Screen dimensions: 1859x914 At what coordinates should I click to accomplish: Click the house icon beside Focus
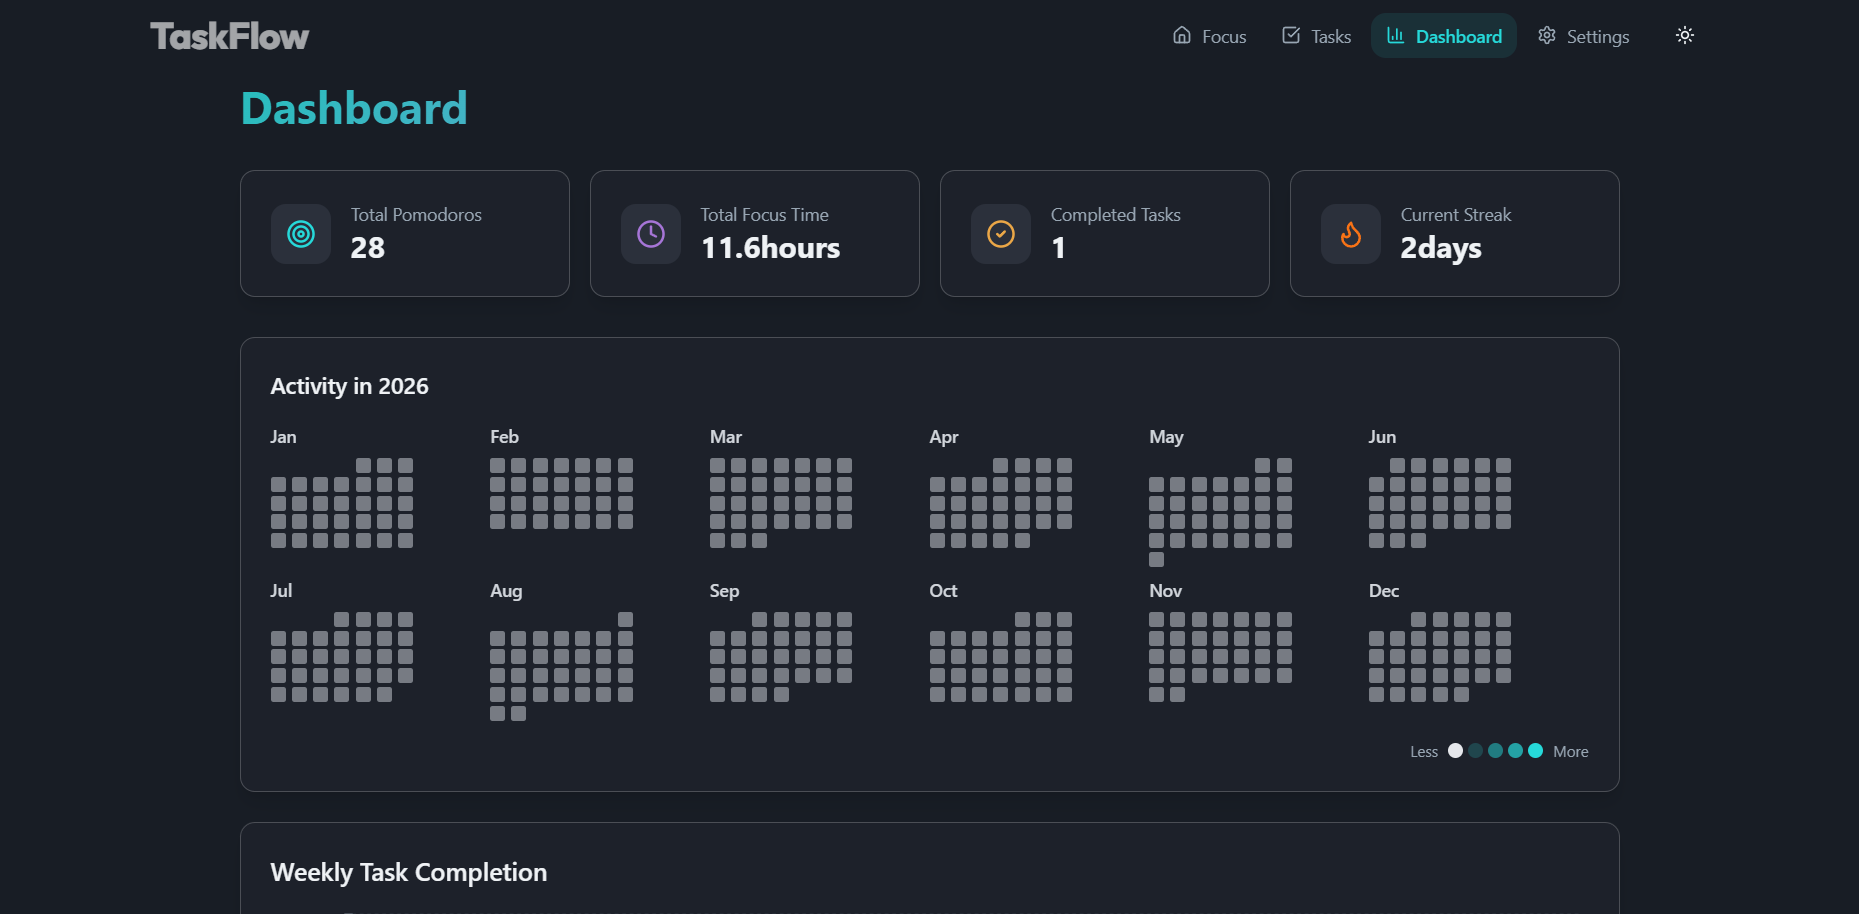click(1182, 35)
